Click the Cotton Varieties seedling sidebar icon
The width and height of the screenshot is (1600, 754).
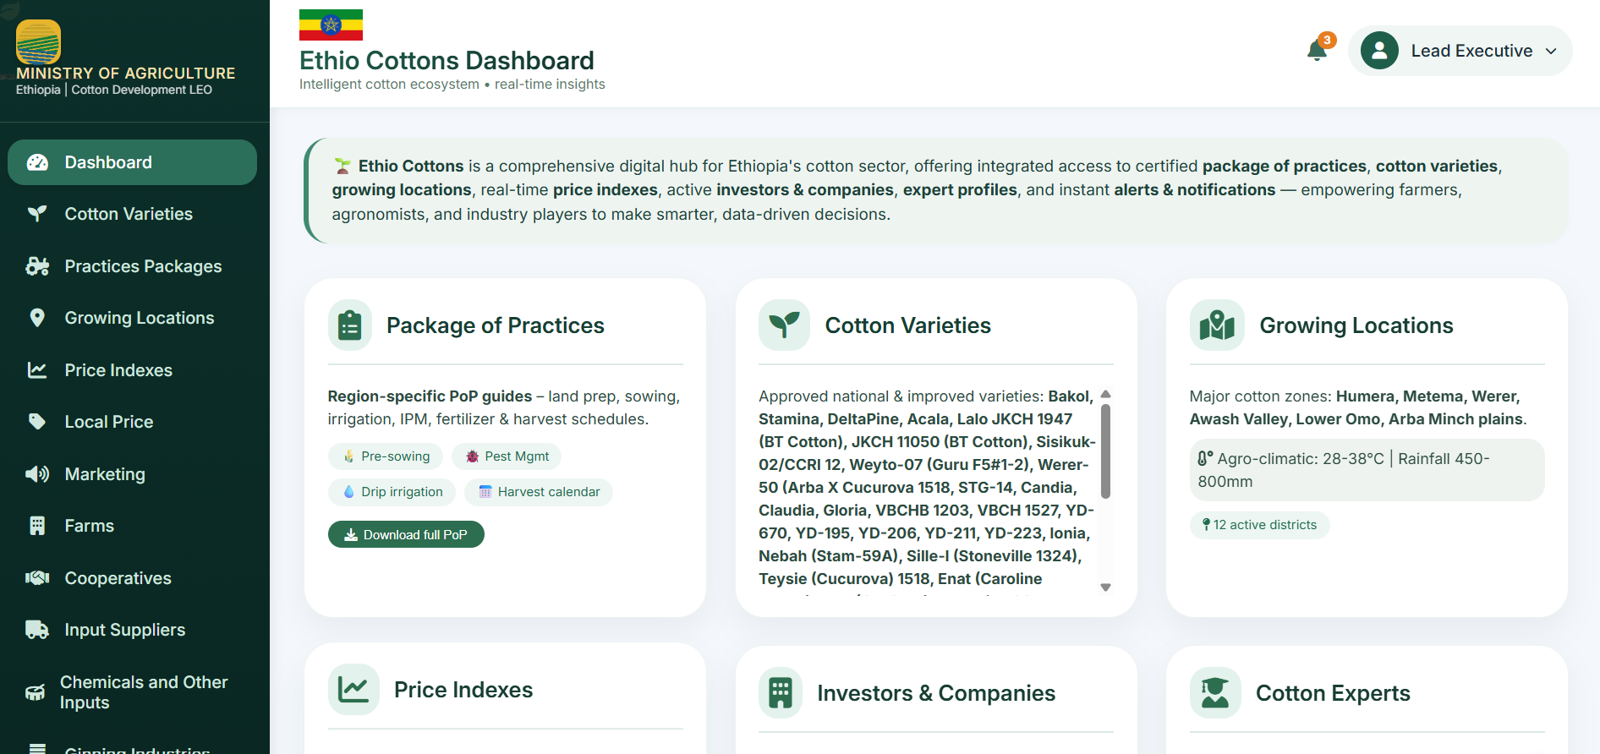(x=37, y=214)
